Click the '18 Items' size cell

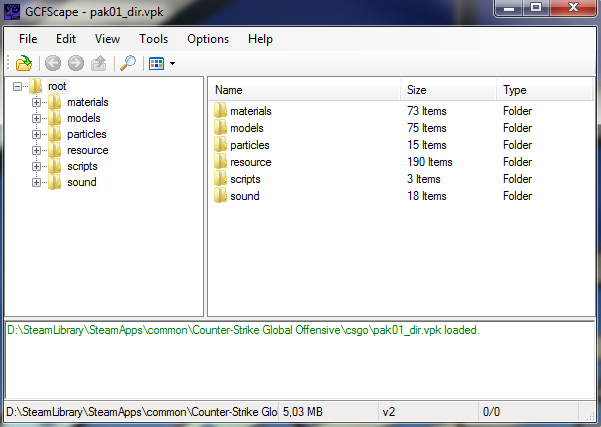[427, 196]
